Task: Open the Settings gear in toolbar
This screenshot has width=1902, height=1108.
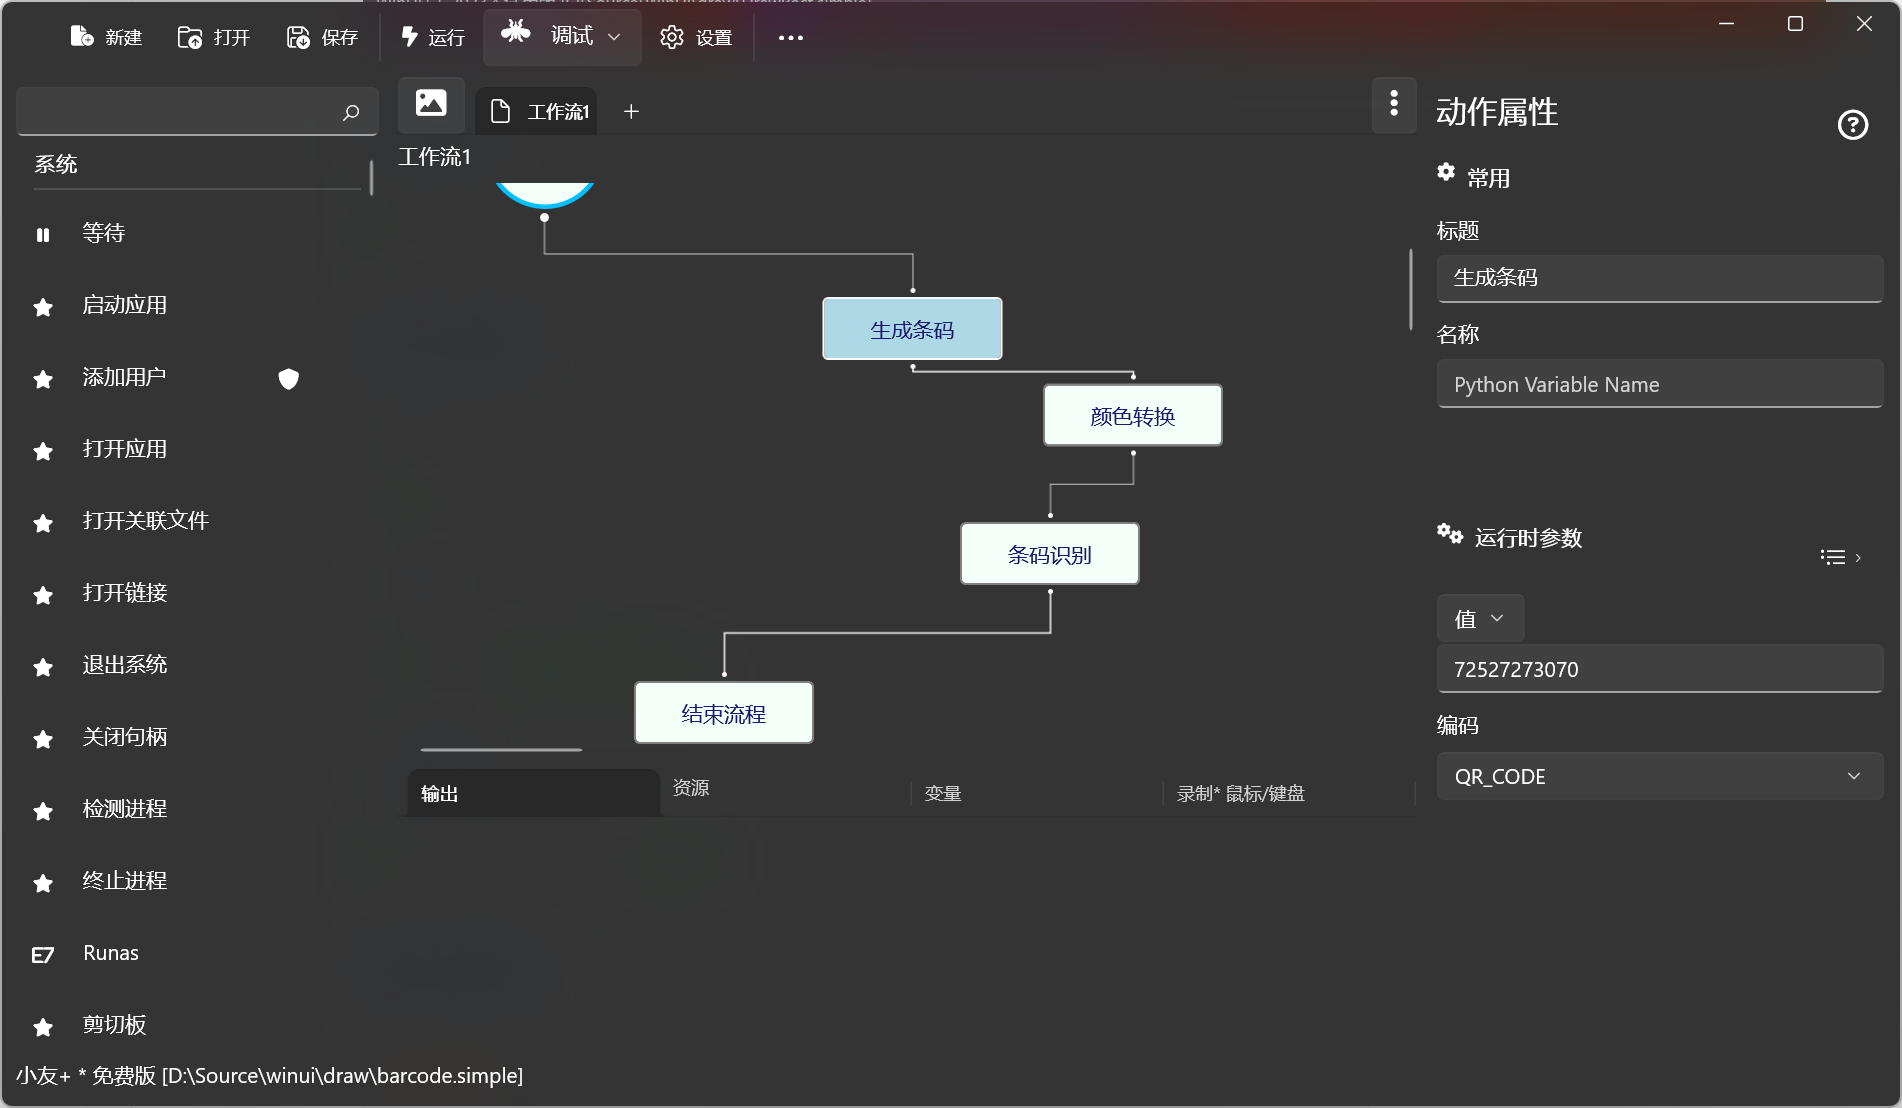Action: pos(671,37)
